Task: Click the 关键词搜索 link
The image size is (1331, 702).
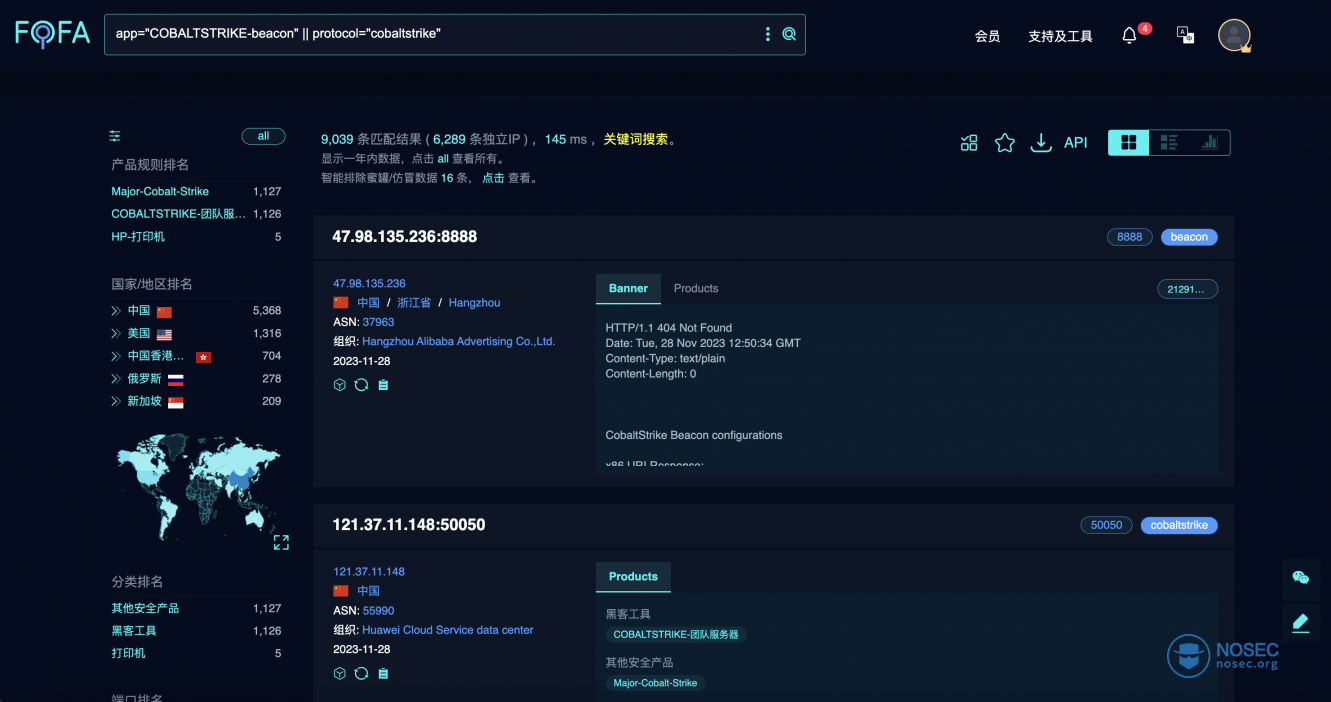Action: click(635, 139)
